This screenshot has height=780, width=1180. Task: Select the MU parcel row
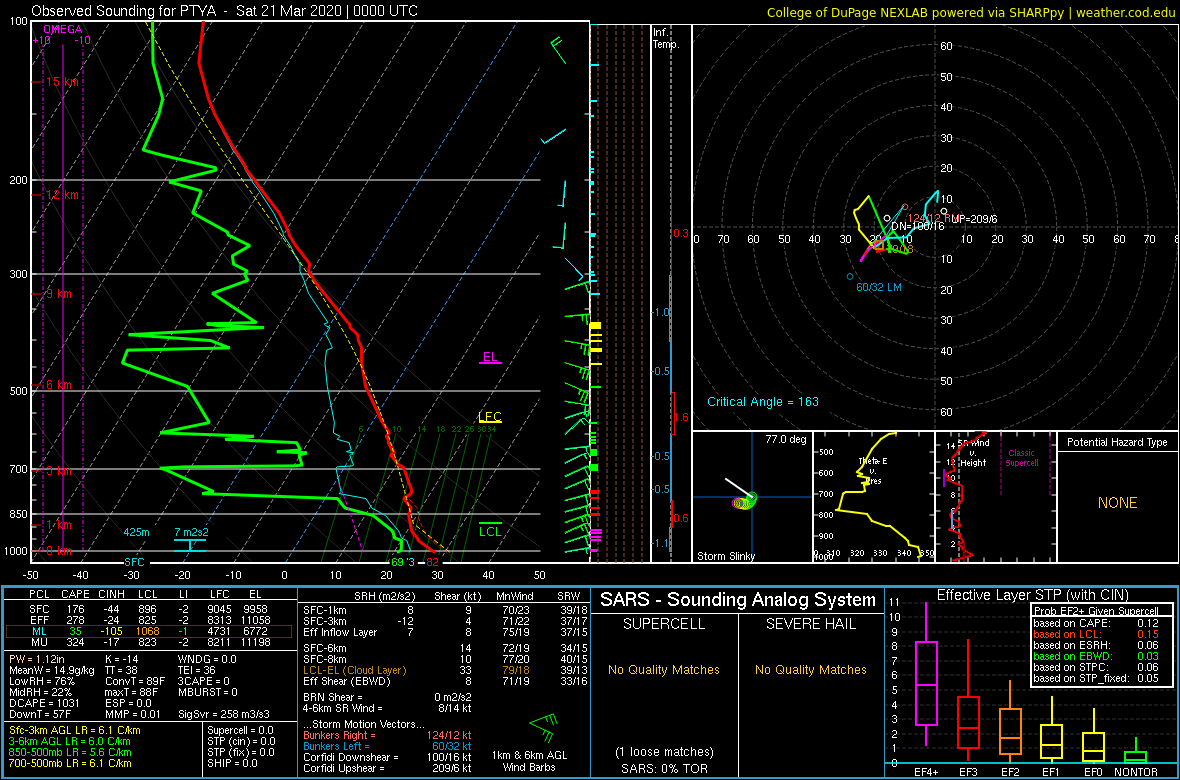point(151,642)
